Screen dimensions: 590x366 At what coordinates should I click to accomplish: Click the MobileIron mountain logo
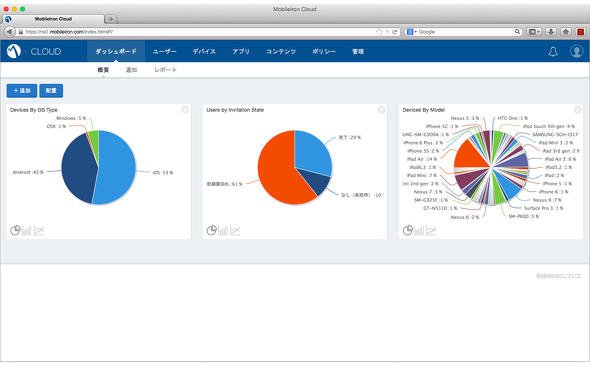(14, 51)
